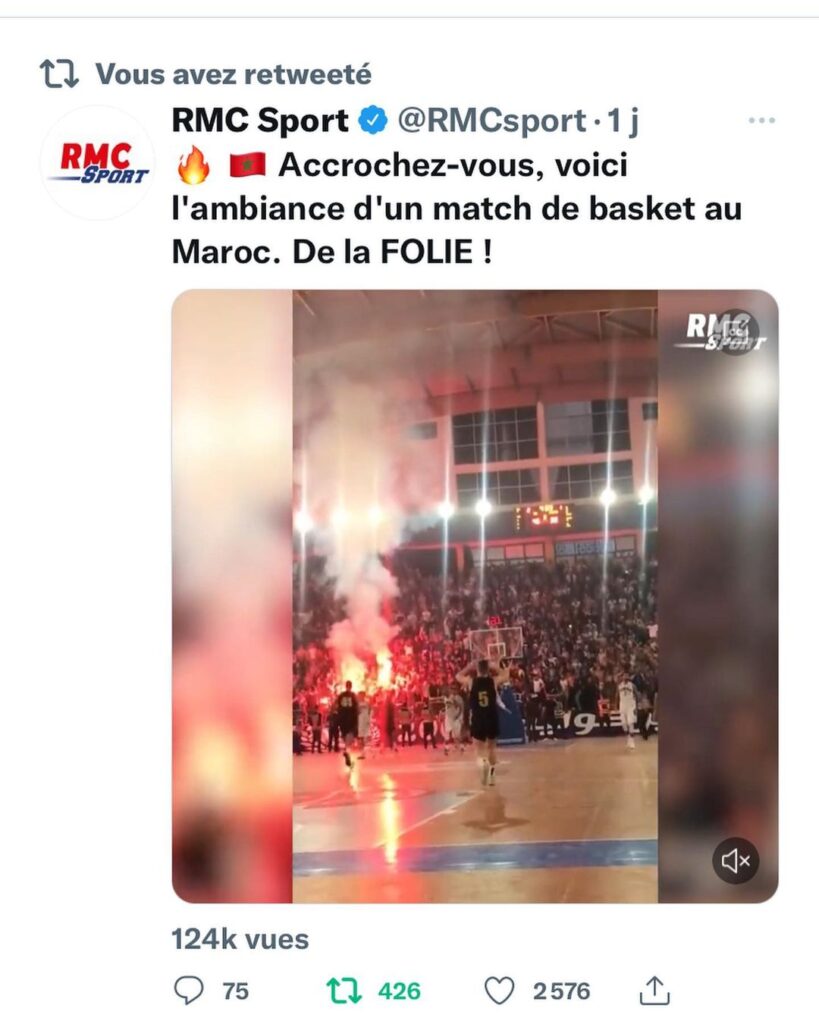
Task: Tap the share upload icon
Action: tap(654, 990)
